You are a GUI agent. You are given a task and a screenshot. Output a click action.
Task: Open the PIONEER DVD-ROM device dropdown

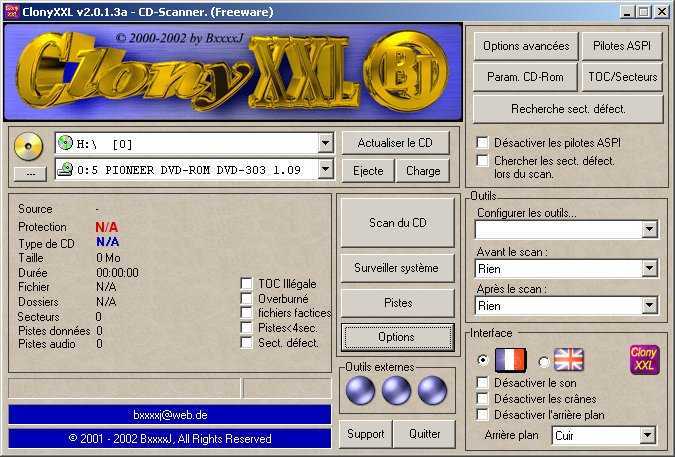tap(326, 170)
